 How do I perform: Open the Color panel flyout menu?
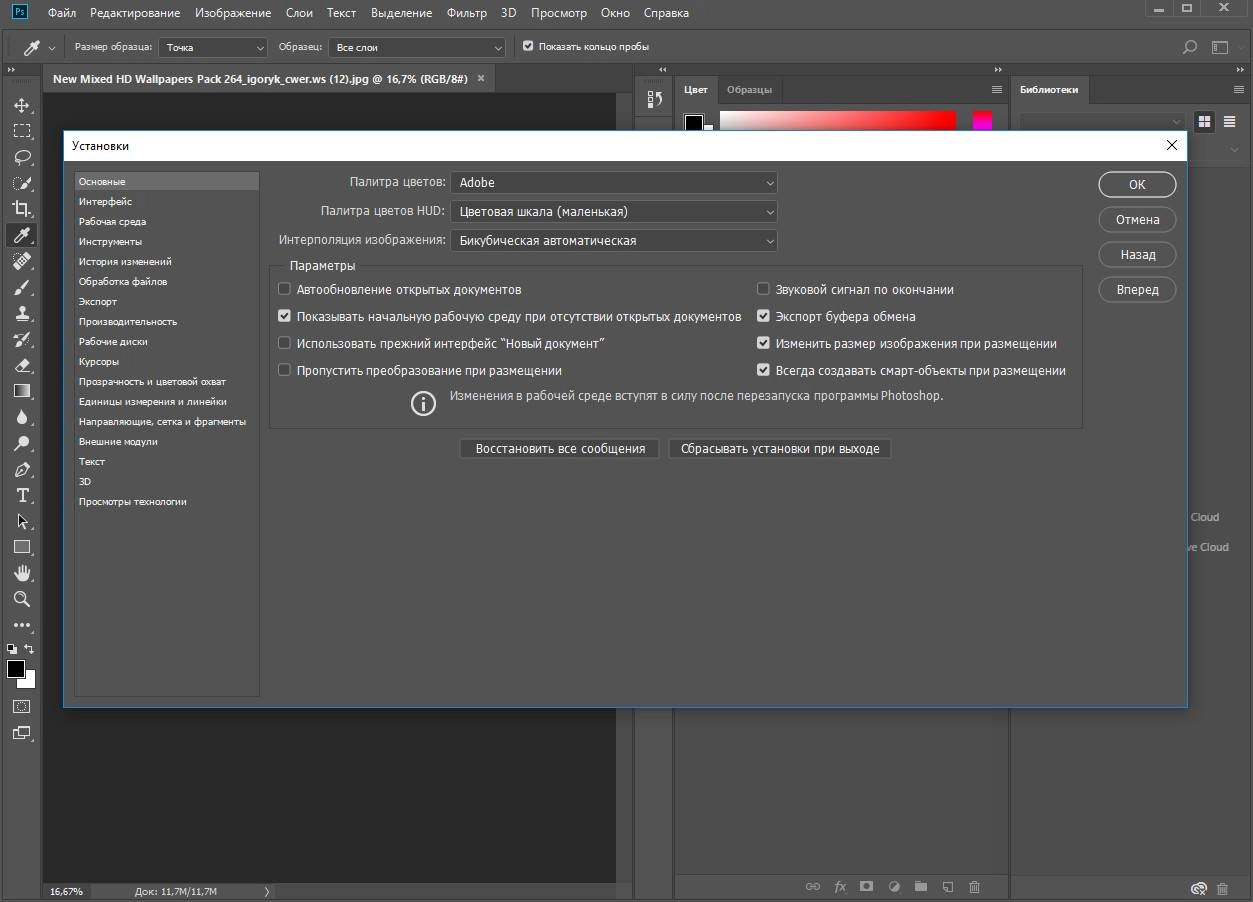pos(997,89)
